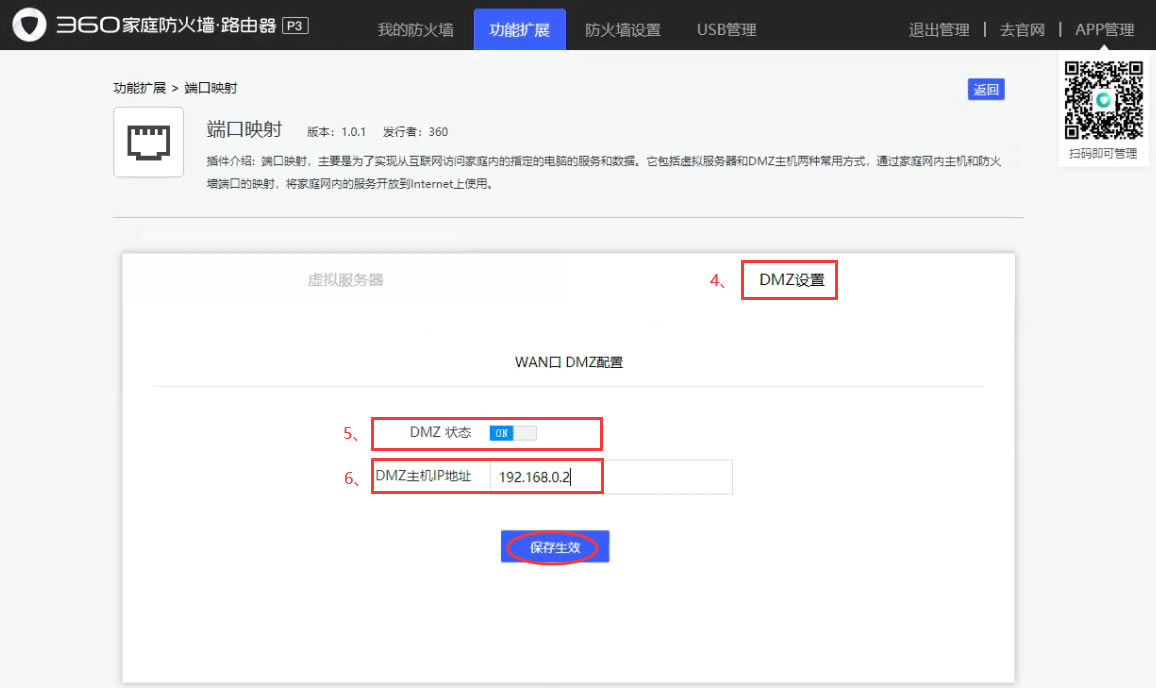The image size is (1156, 688).
Task: Click the 360 shield logo icon
Action: (x=30, y=22)
